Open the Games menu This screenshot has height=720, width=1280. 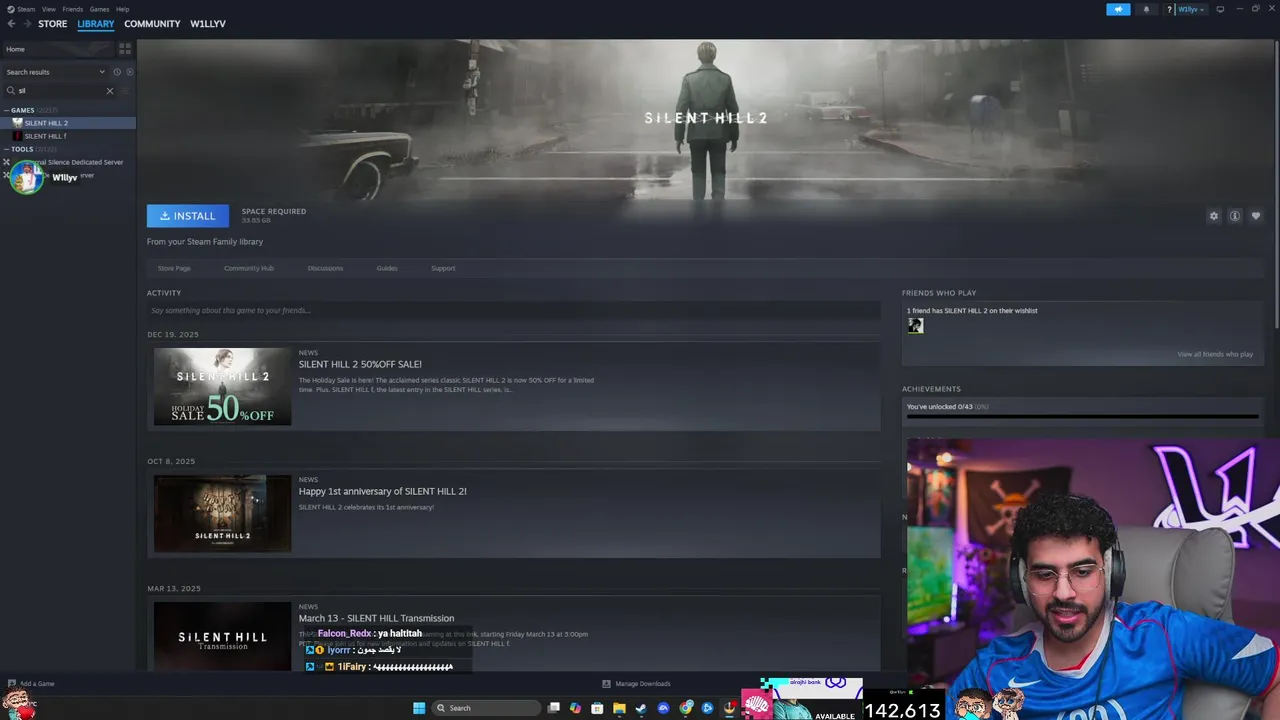(x=99, y=9)
